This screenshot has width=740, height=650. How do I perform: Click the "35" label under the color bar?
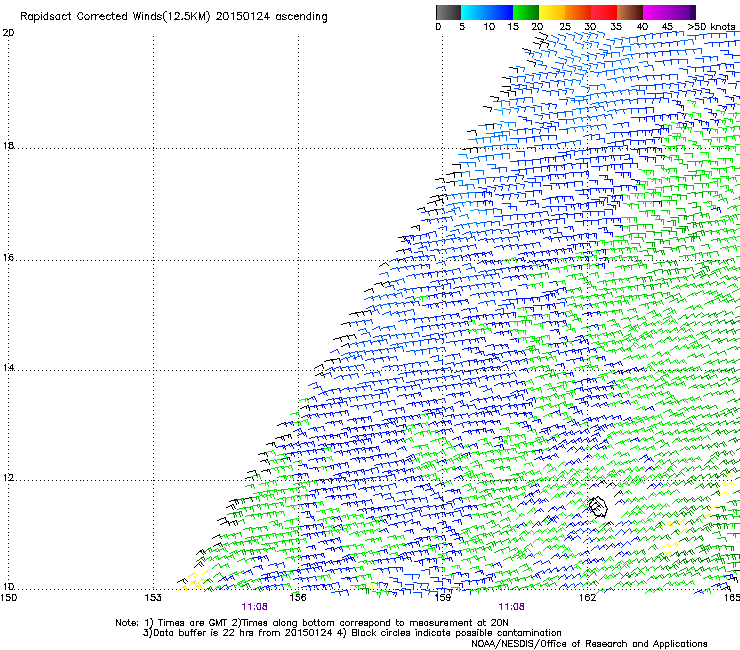coord(616,27)
